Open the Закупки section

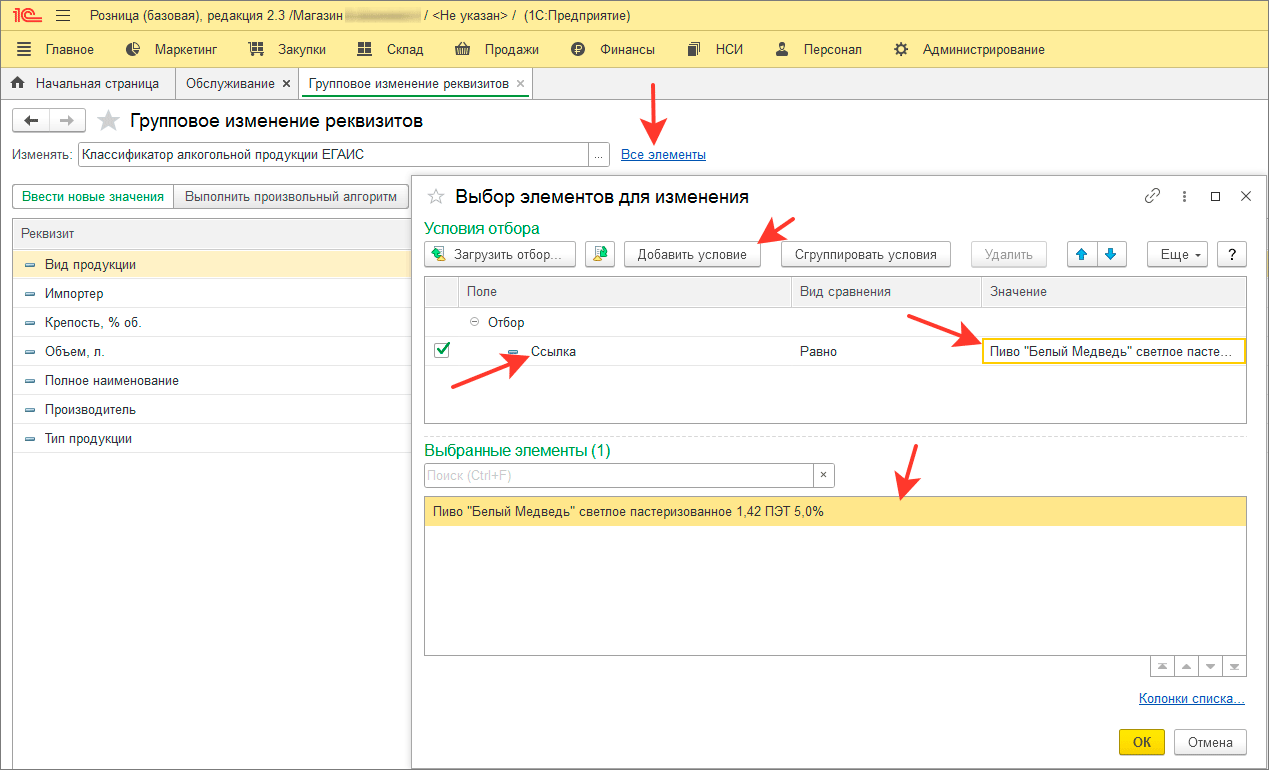(287, 49)
